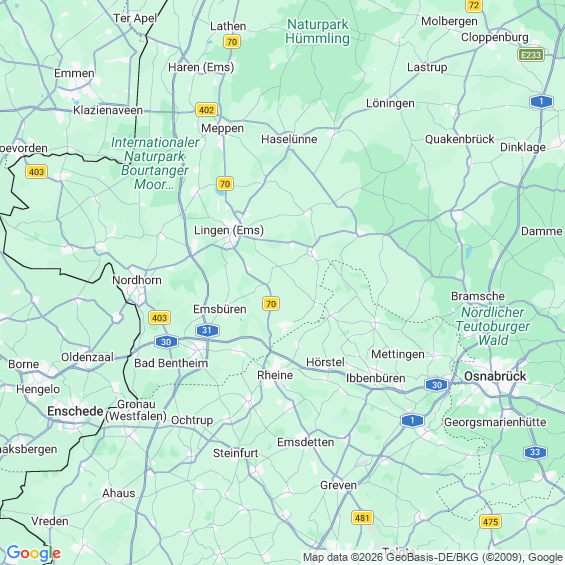
Task: Select the Meppen town label
Action: coord(222,128)
